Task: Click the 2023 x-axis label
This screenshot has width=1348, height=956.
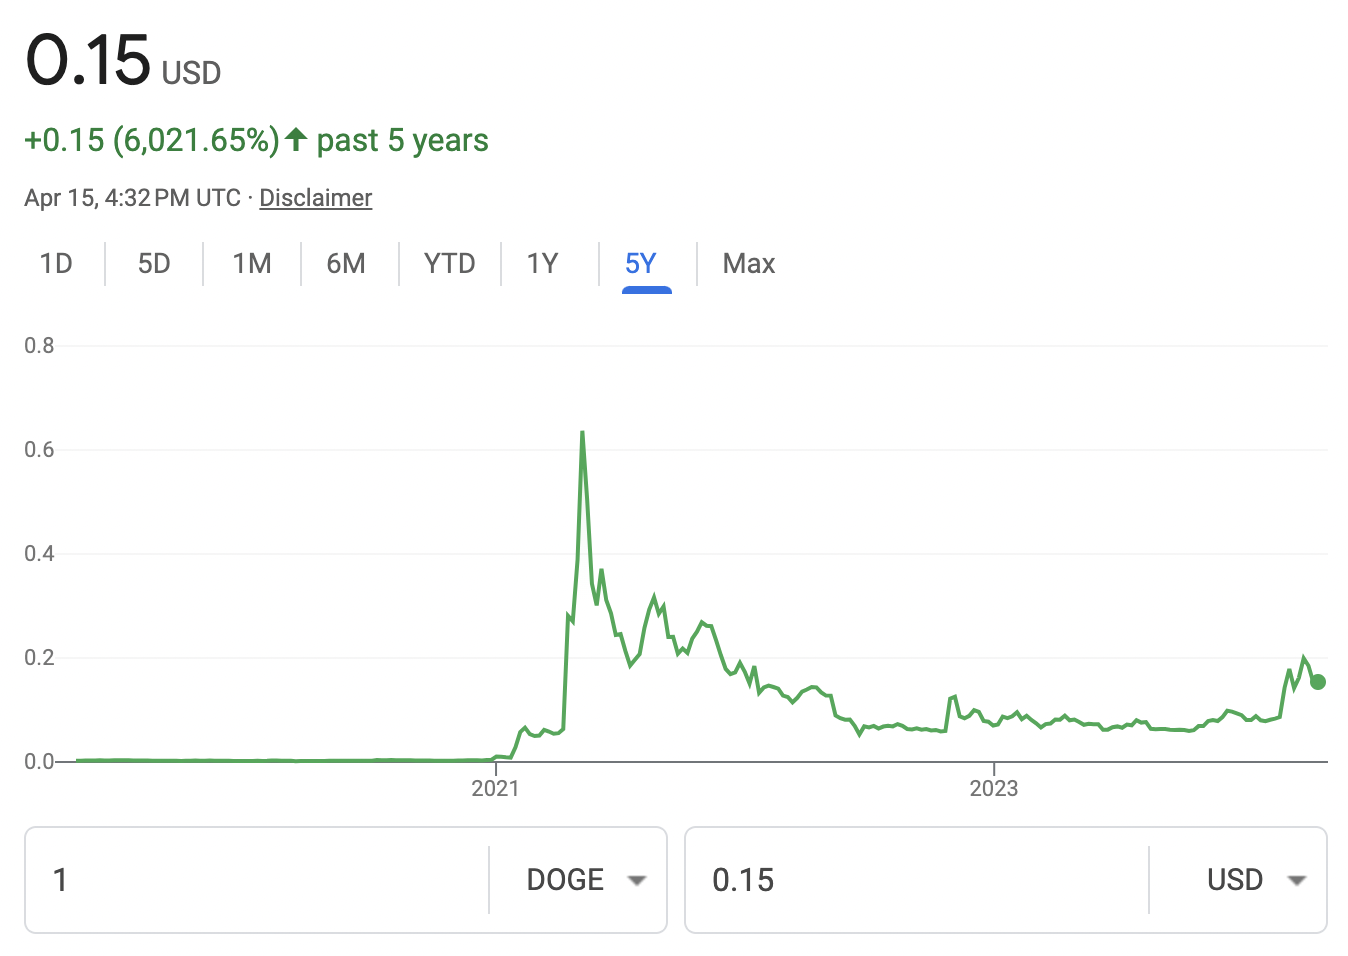Action: [994, 788]
